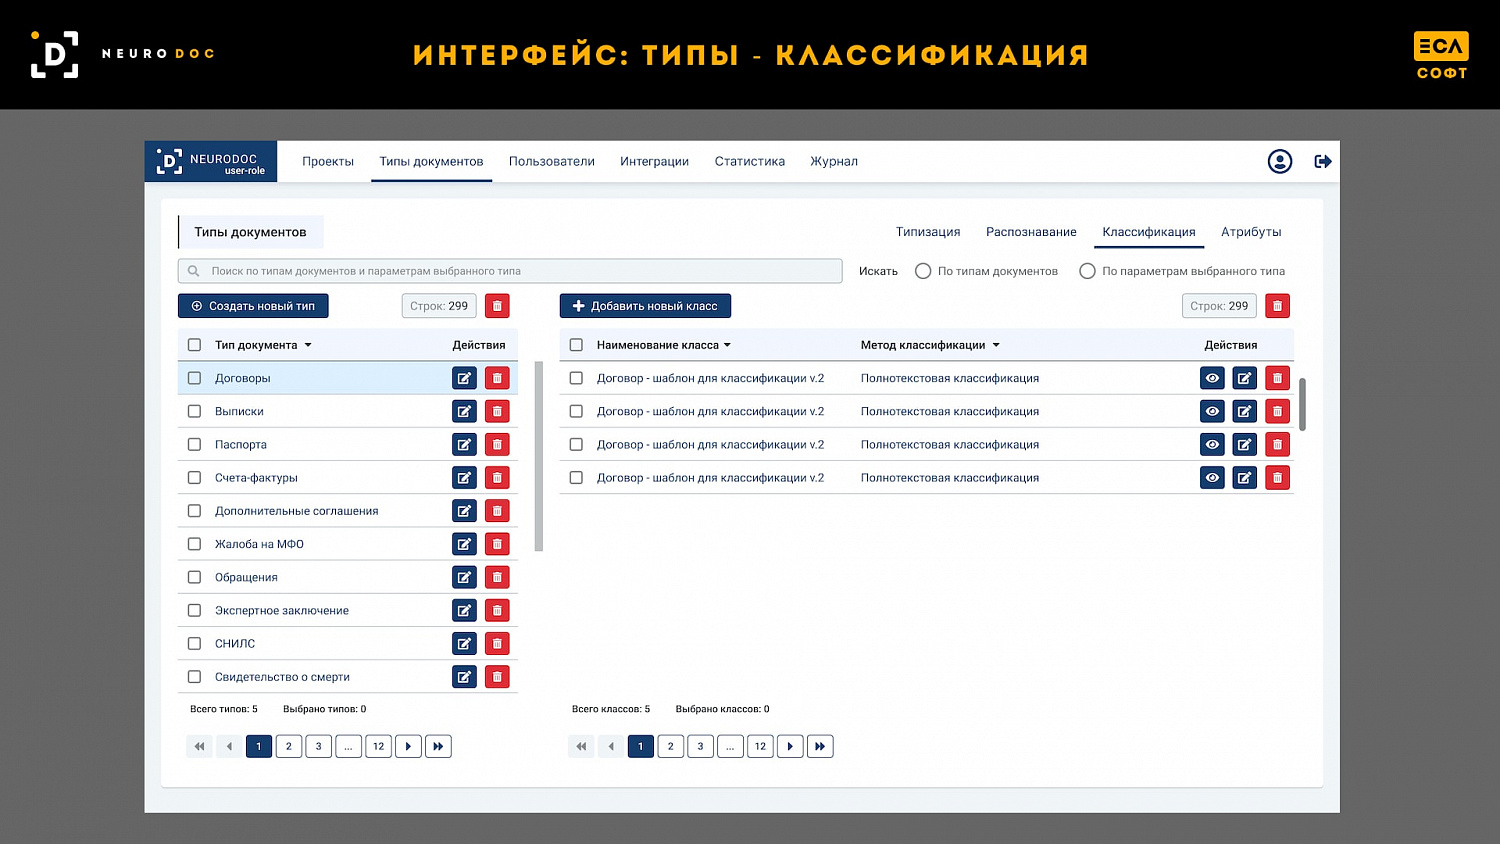This screenshot has height=844, width=1500.
Task: Tick select-all checkbox in Тип документа header
Action: pyautogui.click(x=194, y=345)
